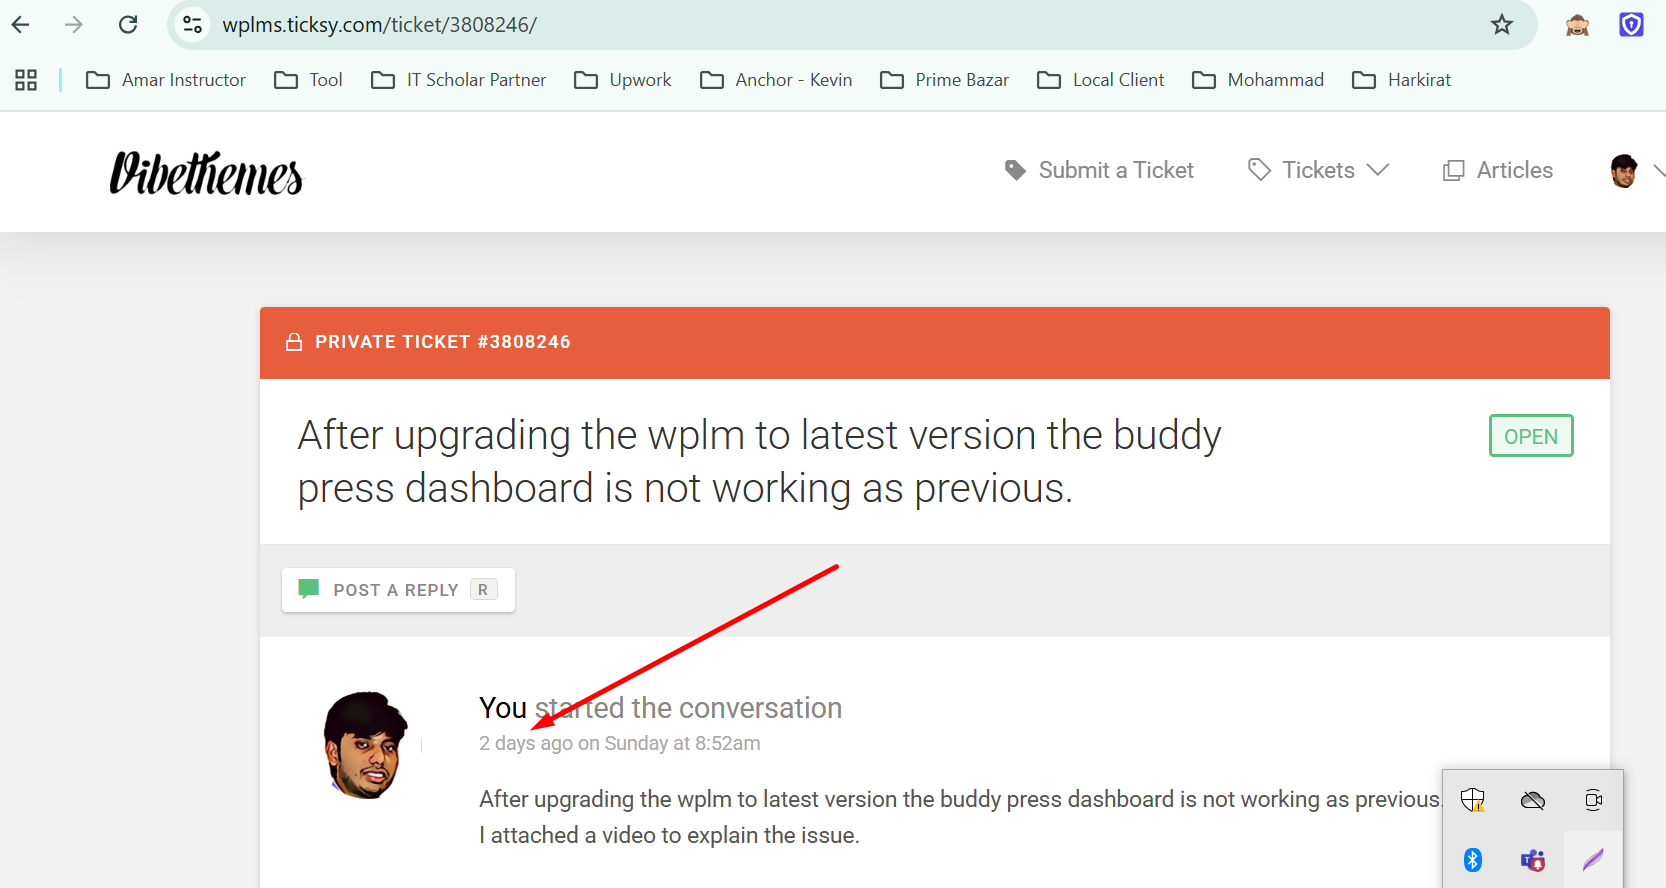Click the wplms.ticksy.com address bar URL
Screen dimensions: 1666x888
[x=379, y=25]
